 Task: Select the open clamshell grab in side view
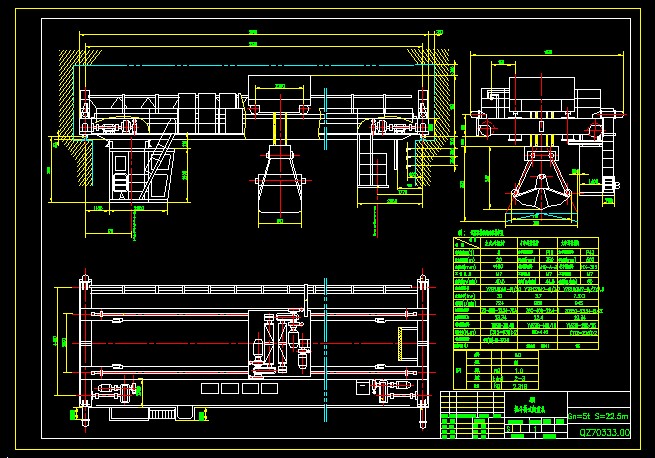[x=540, y=195]
